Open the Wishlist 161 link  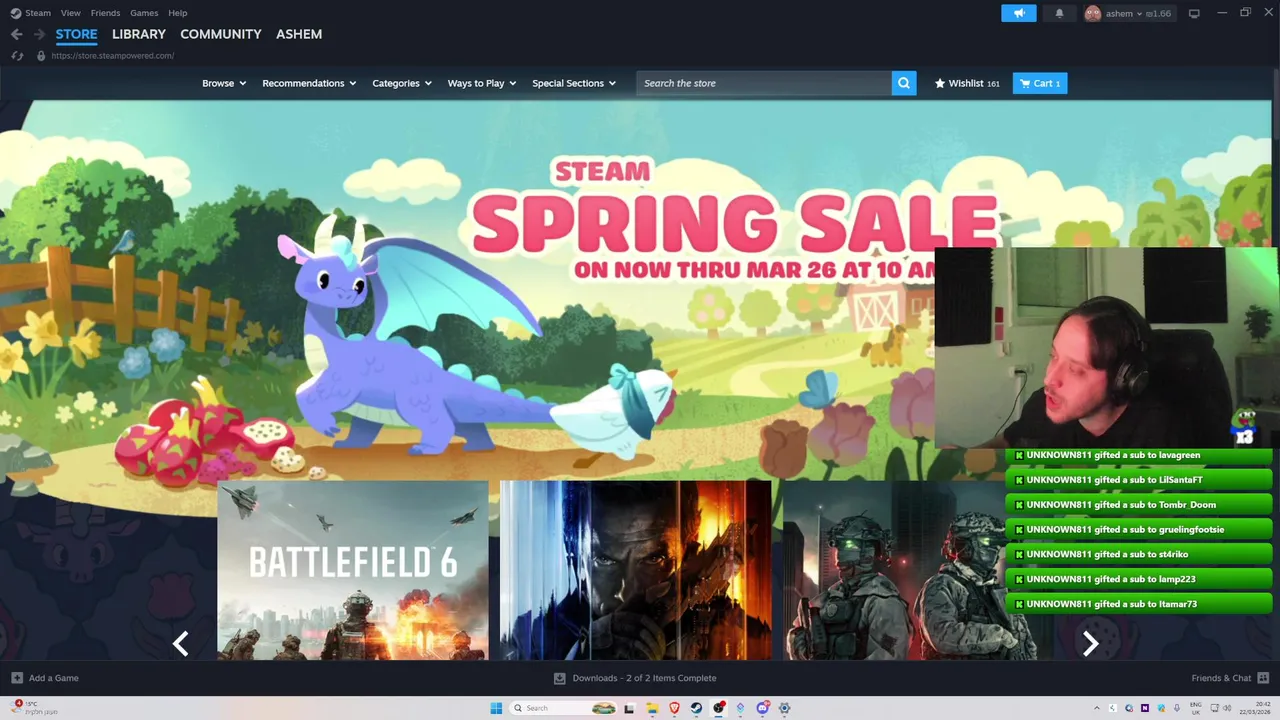(x=967, y=83)
